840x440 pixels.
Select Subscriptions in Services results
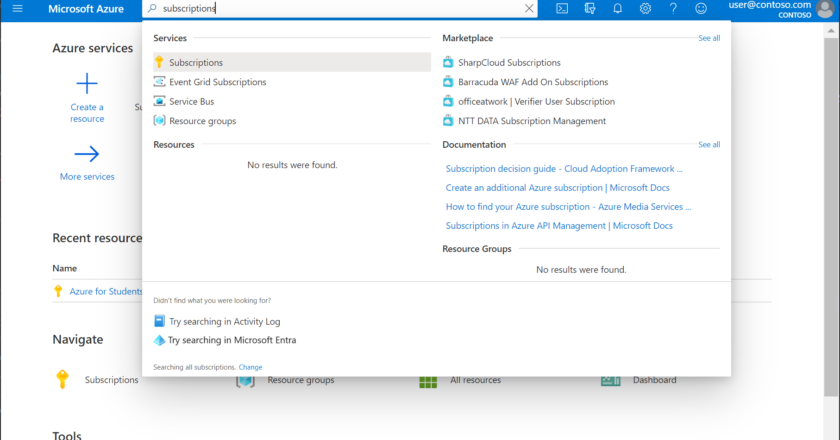[292, 62]
